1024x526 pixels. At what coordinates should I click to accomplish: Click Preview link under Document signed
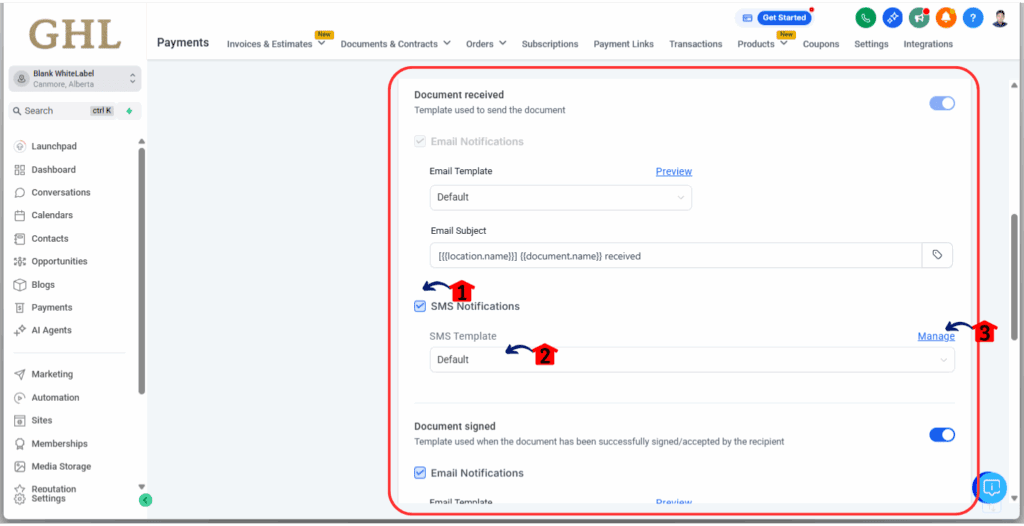[x=673, y=502]
